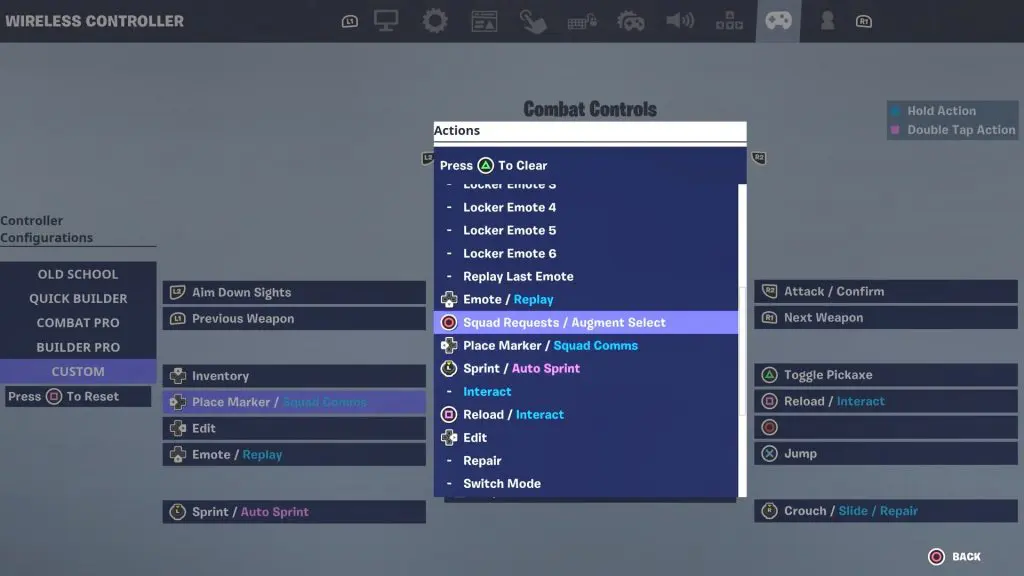Open the Touch and Motion settings icon
The height and width of the screenshot is (576, 1024).
click(533, 21)
